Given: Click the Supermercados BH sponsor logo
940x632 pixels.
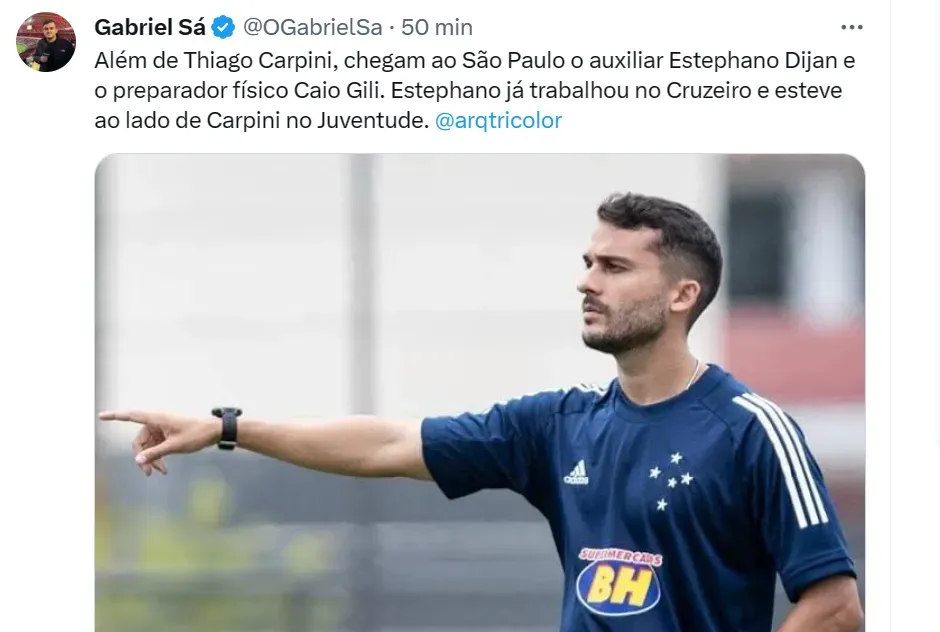Looking at the screenshot, I should 619,581.
